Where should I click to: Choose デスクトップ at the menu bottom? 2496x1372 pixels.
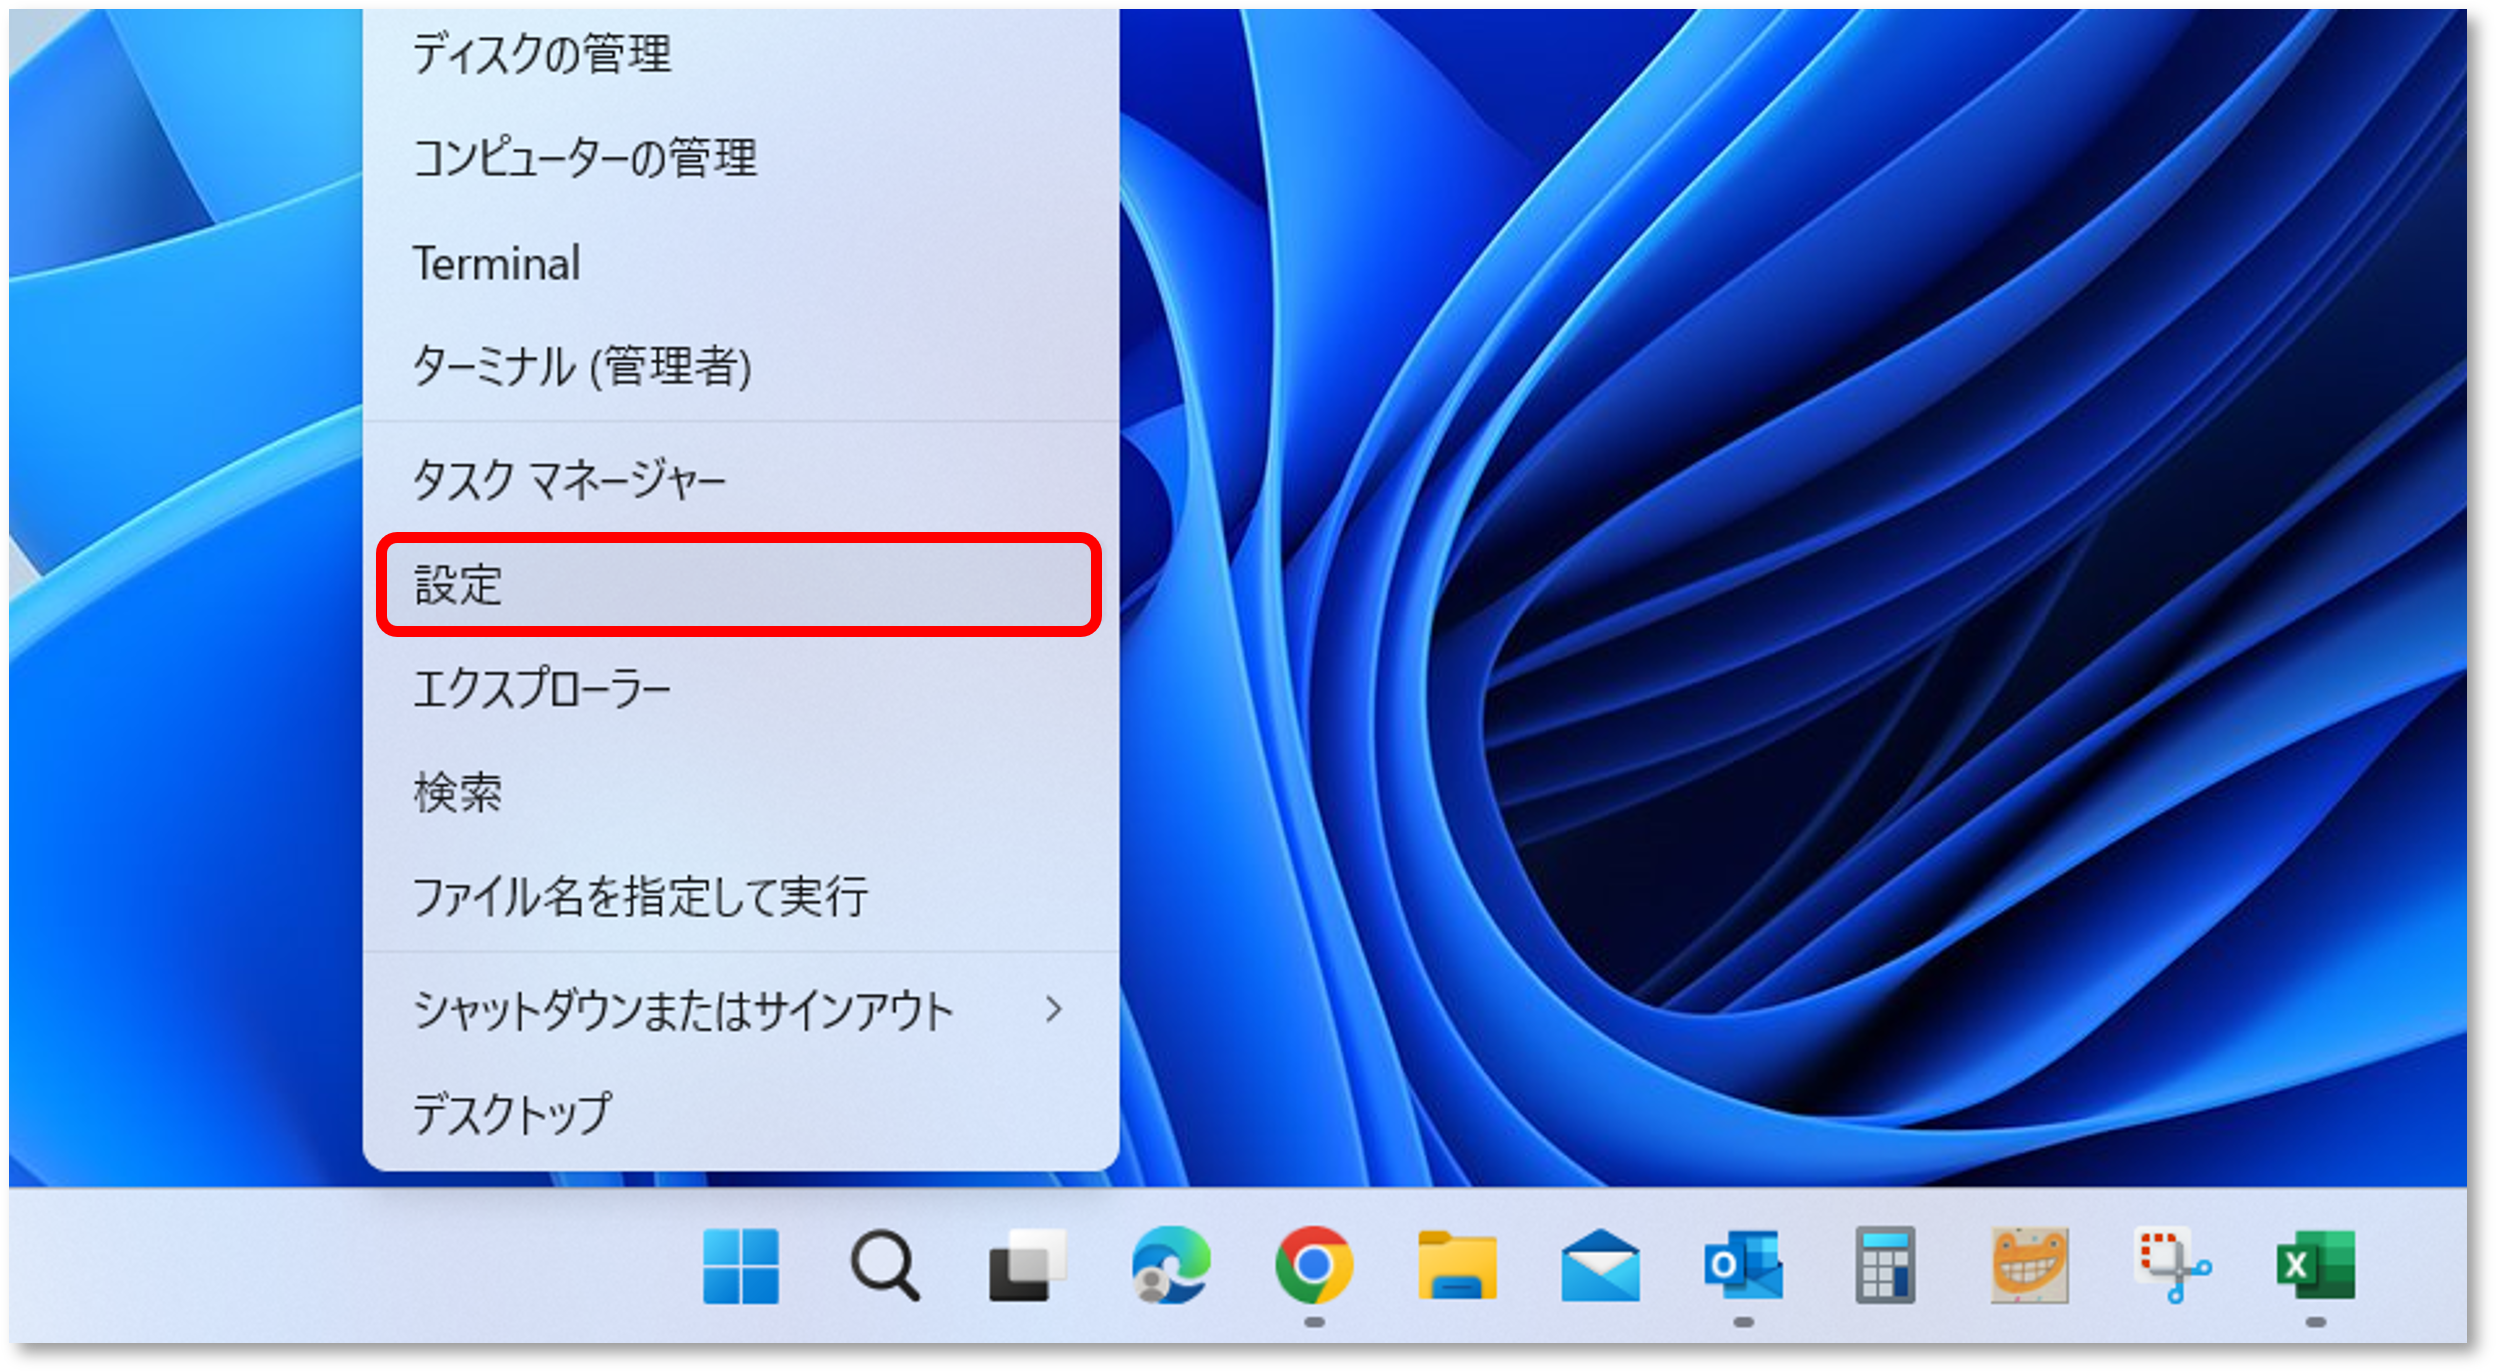(x=740, y=1114)
